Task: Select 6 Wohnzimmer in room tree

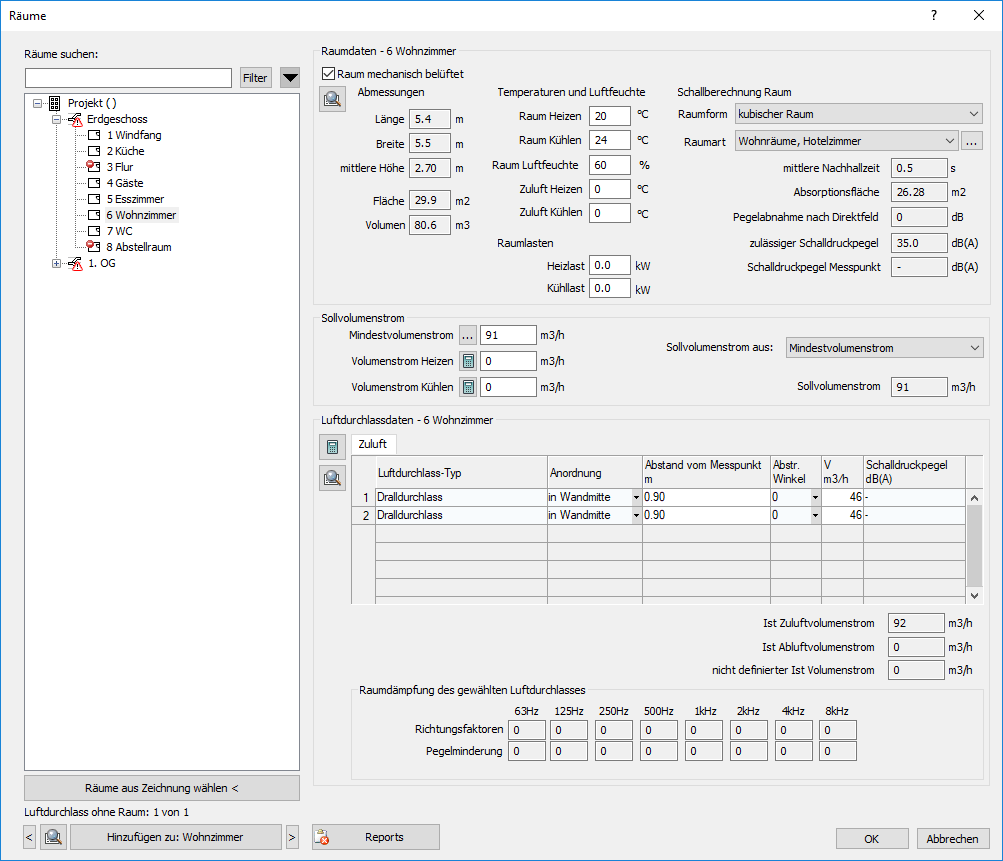Action: [x=141, y=215]
